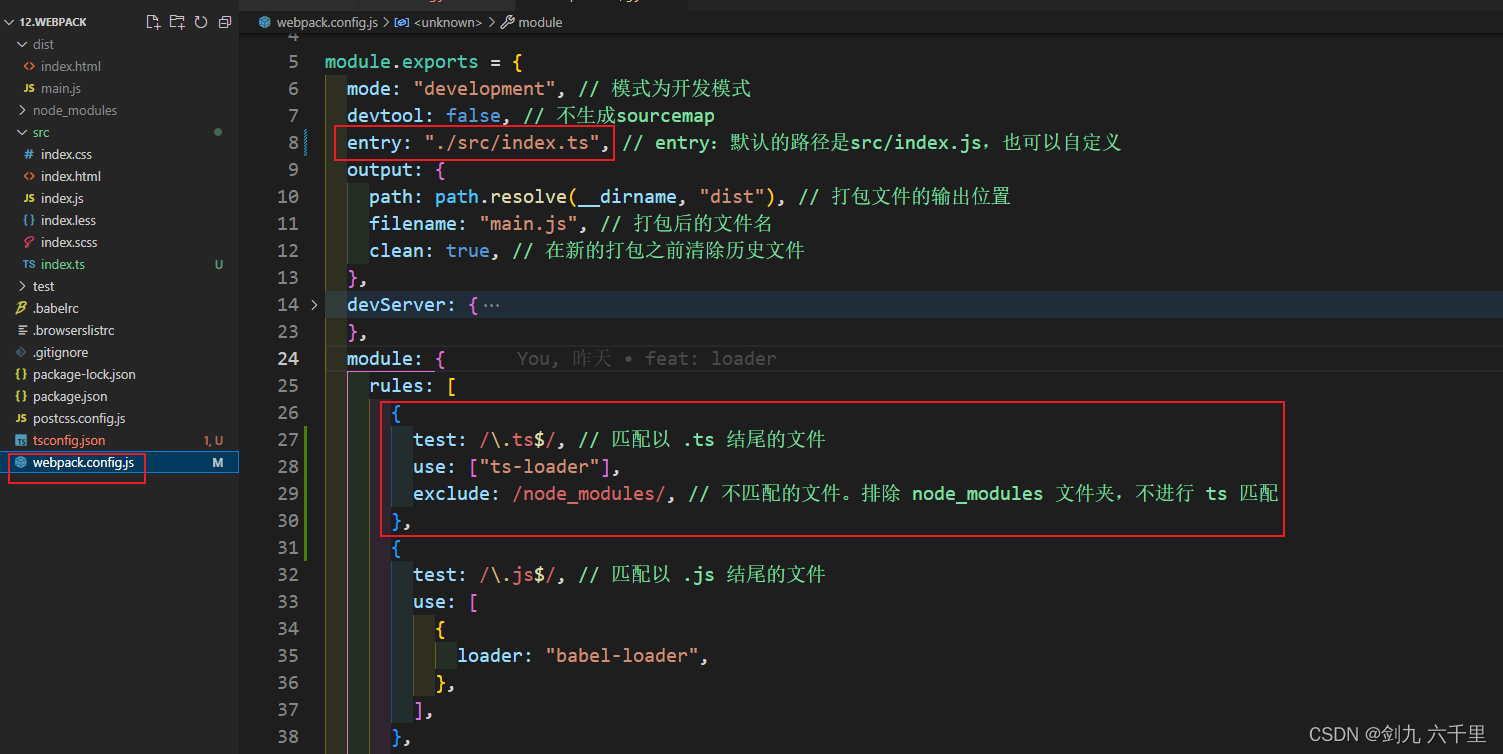Open index.js in the src folder
The image size is (1503, 754).
tap(62, 198)
